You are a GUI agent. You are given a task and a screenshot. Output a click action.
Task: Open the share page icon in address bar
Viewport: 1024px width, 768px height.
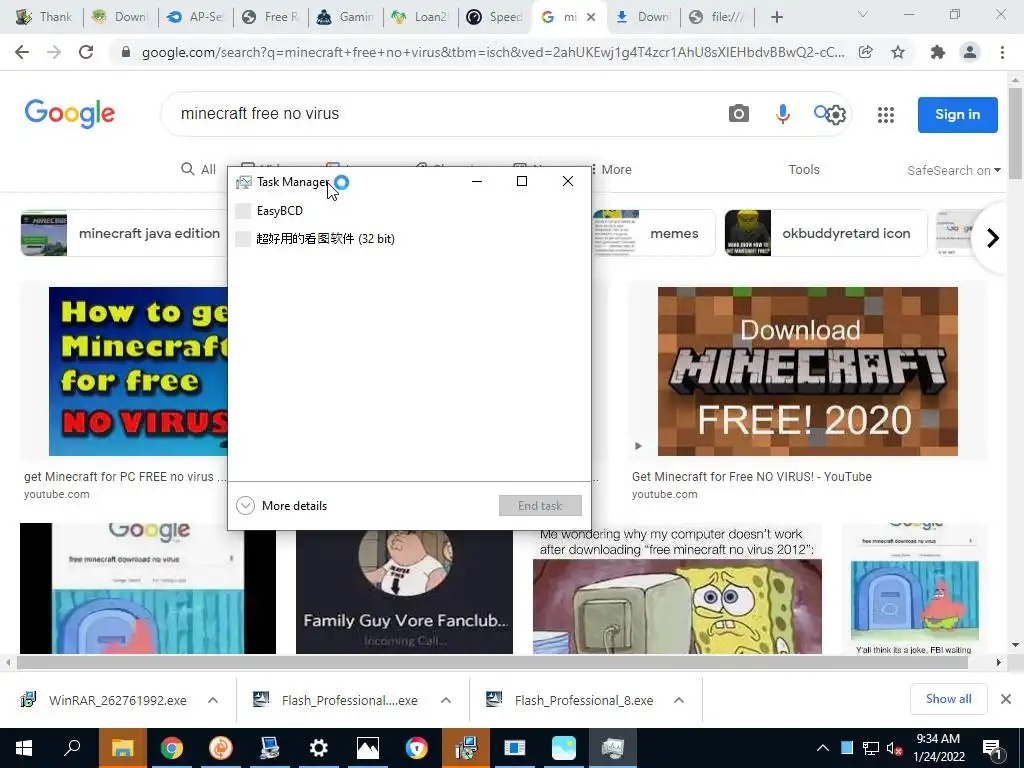(x=866, y=52)
